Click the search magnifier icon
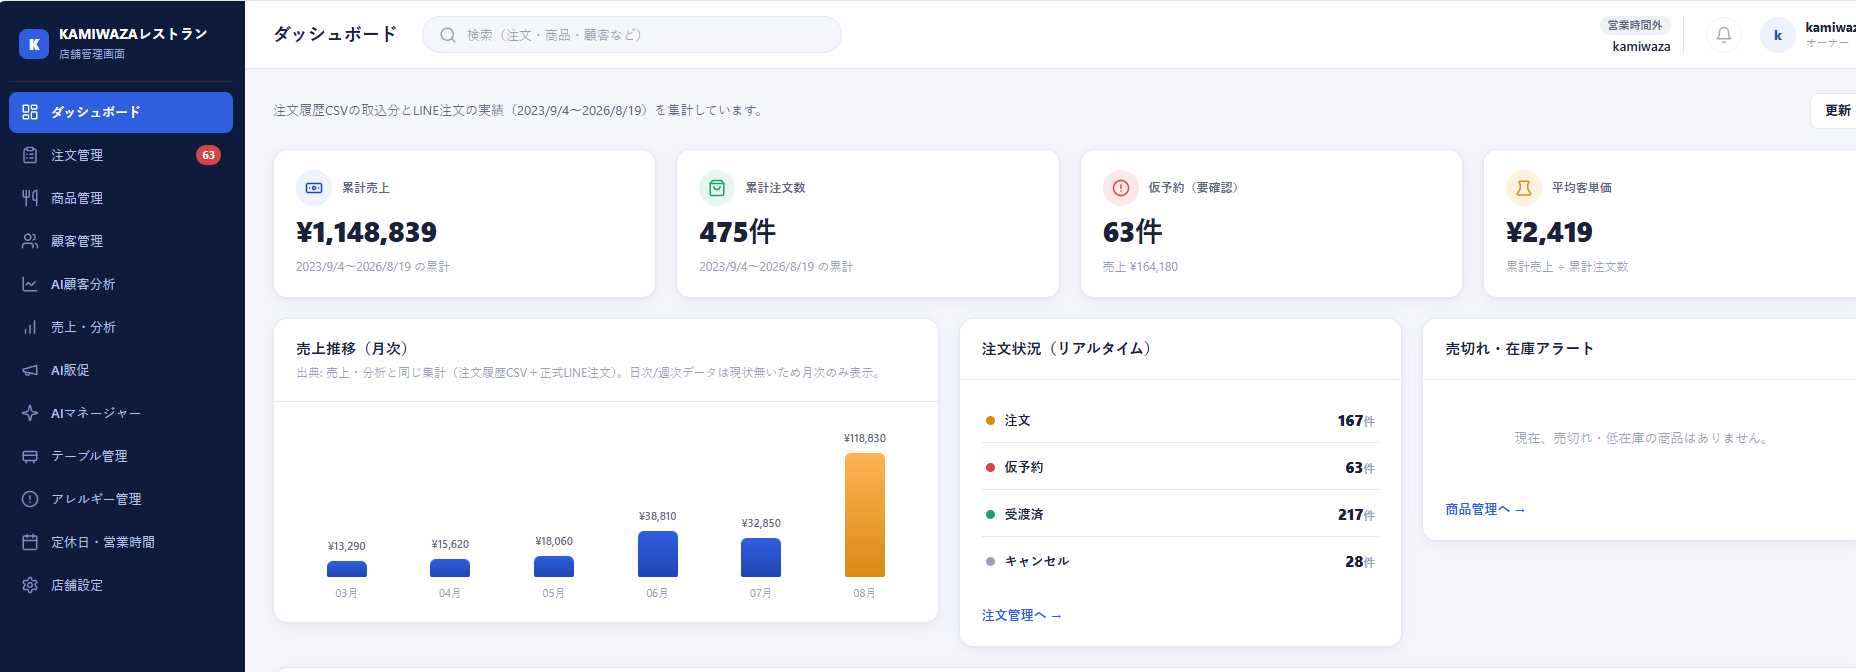Image resolution: width=1856 pixels, height=672 pixels. click(448, 35)
